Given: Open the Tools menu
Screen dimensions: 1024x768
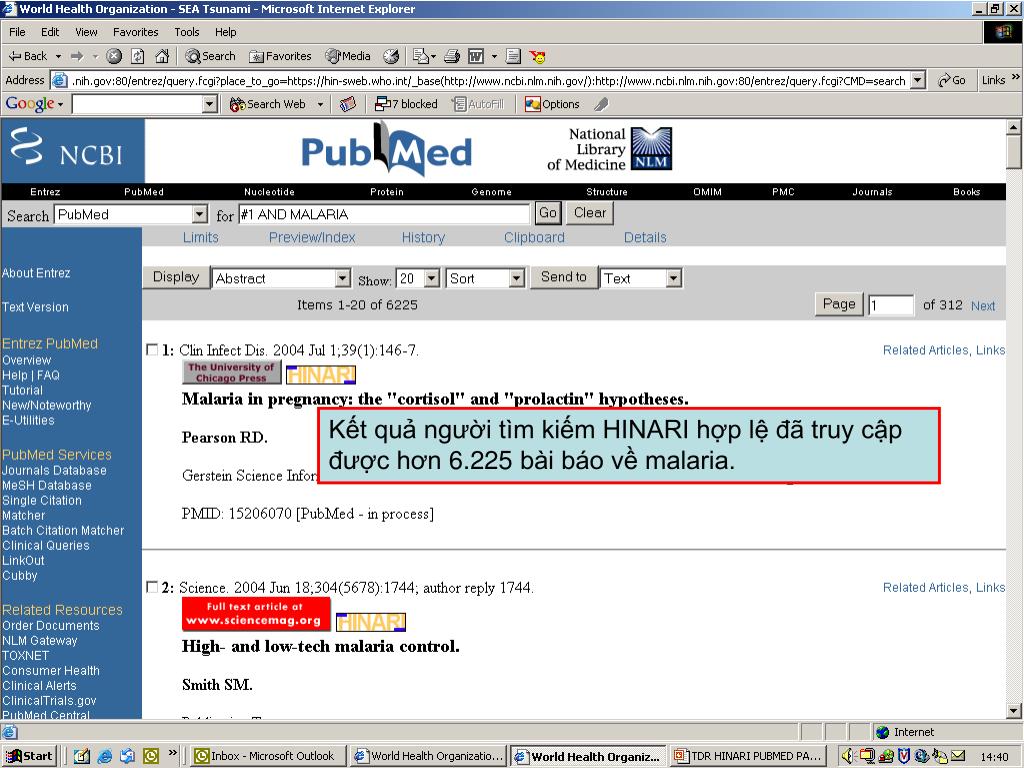Looking at the screenshot, I should (x=187, y=32).
